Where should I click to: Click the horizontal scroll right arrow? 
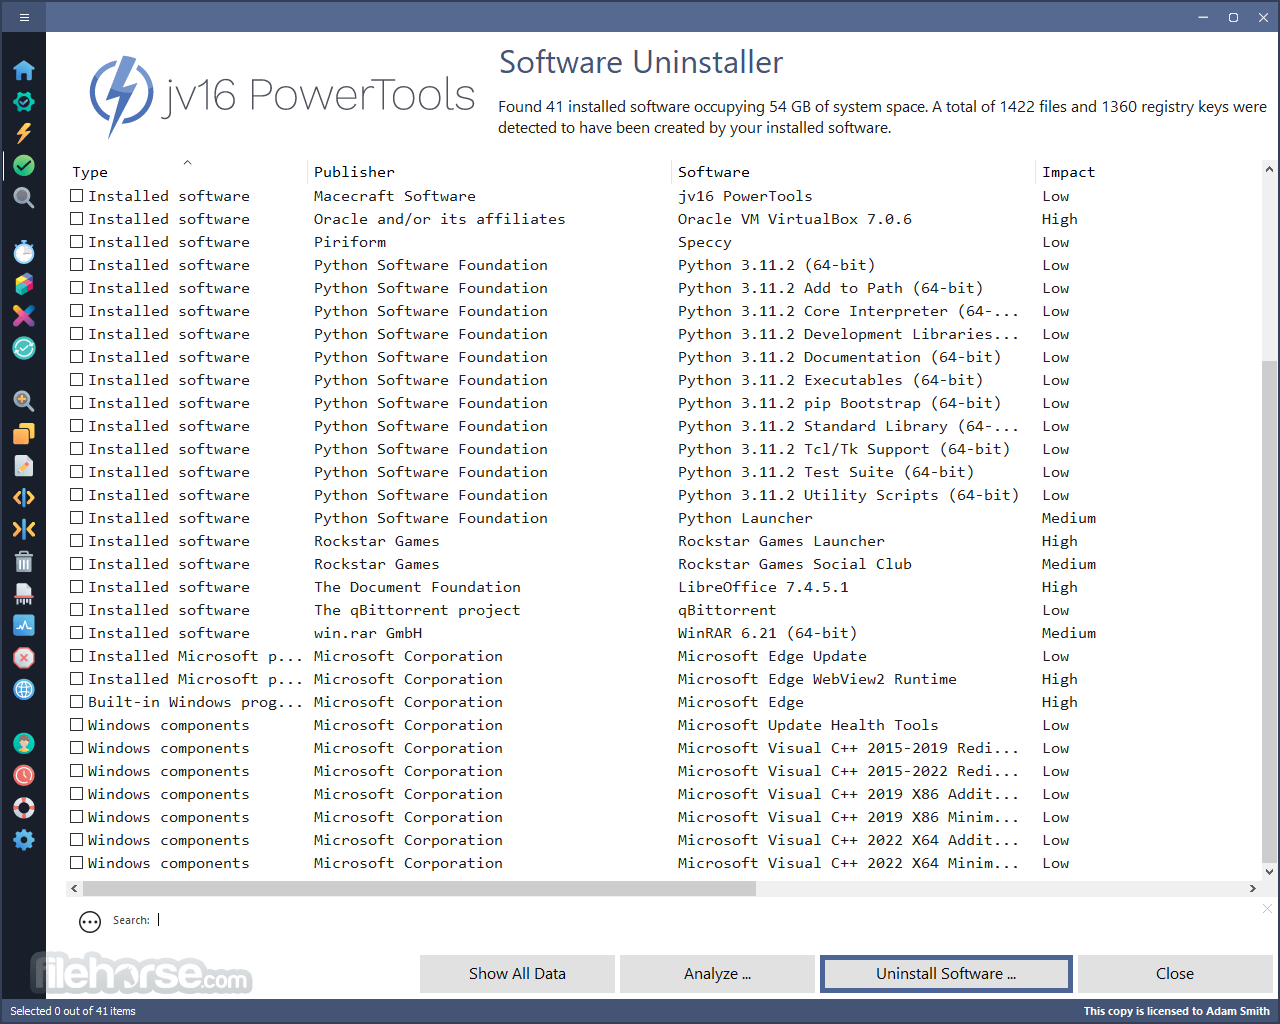1253,888
